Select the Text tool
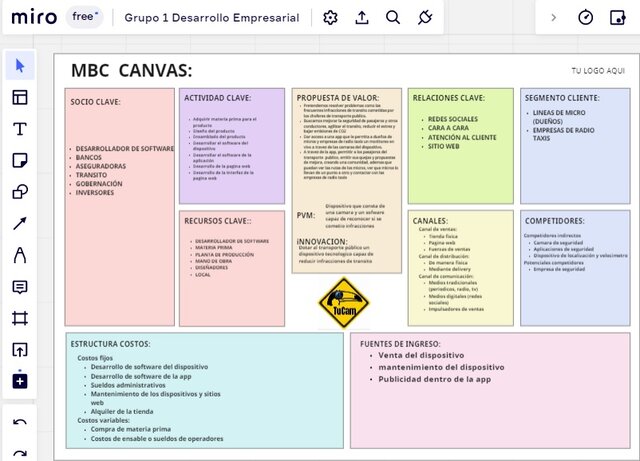The width and height of the screenshot is (640, 461). (x=20, y=129)
